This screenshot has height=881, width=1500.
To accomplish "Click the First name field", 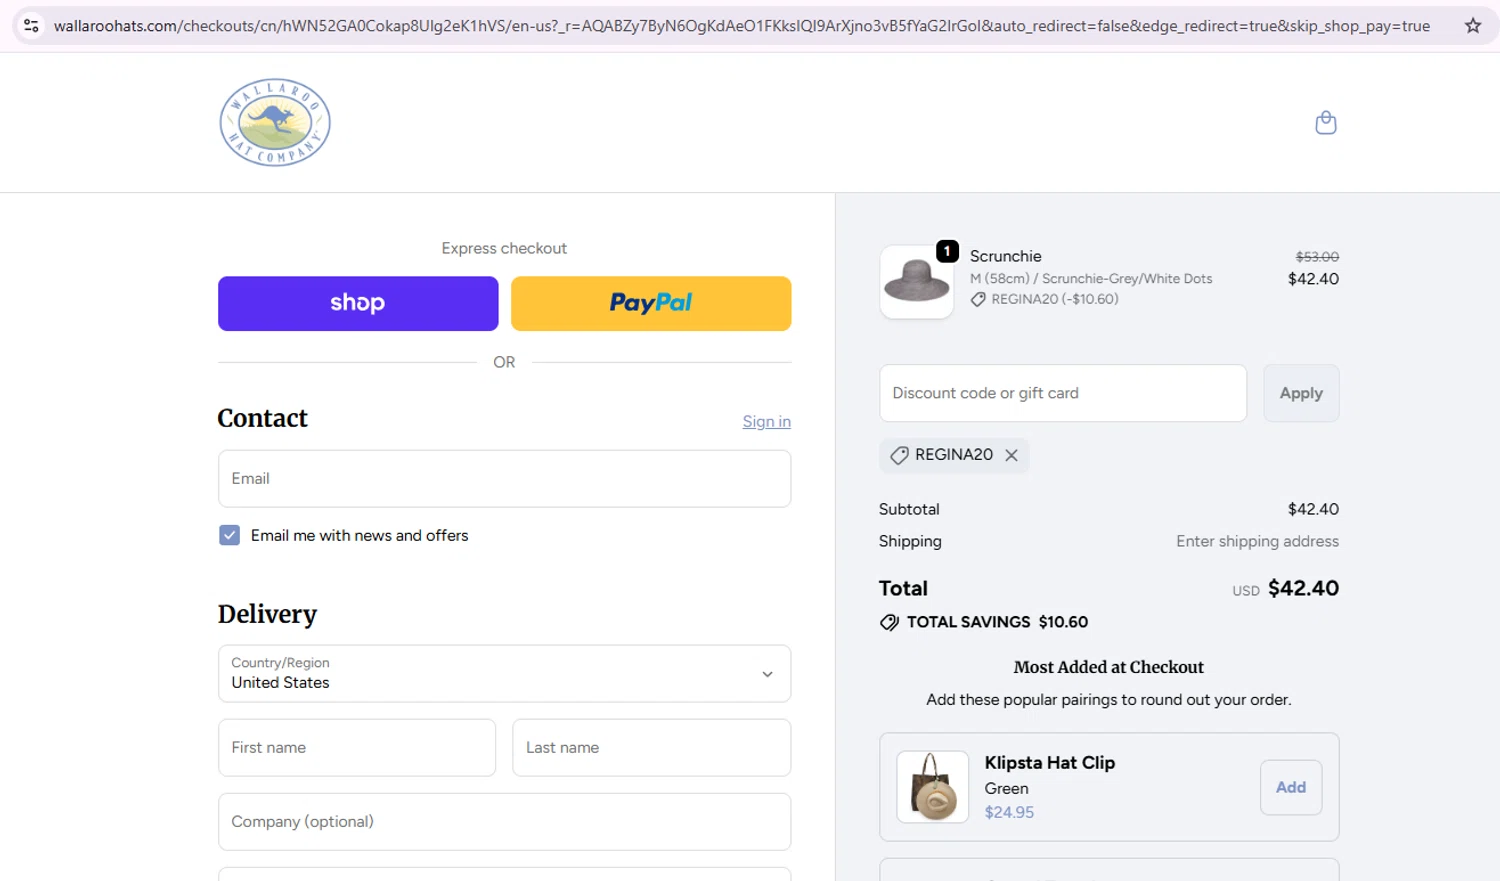I will (x=357, y=747).
